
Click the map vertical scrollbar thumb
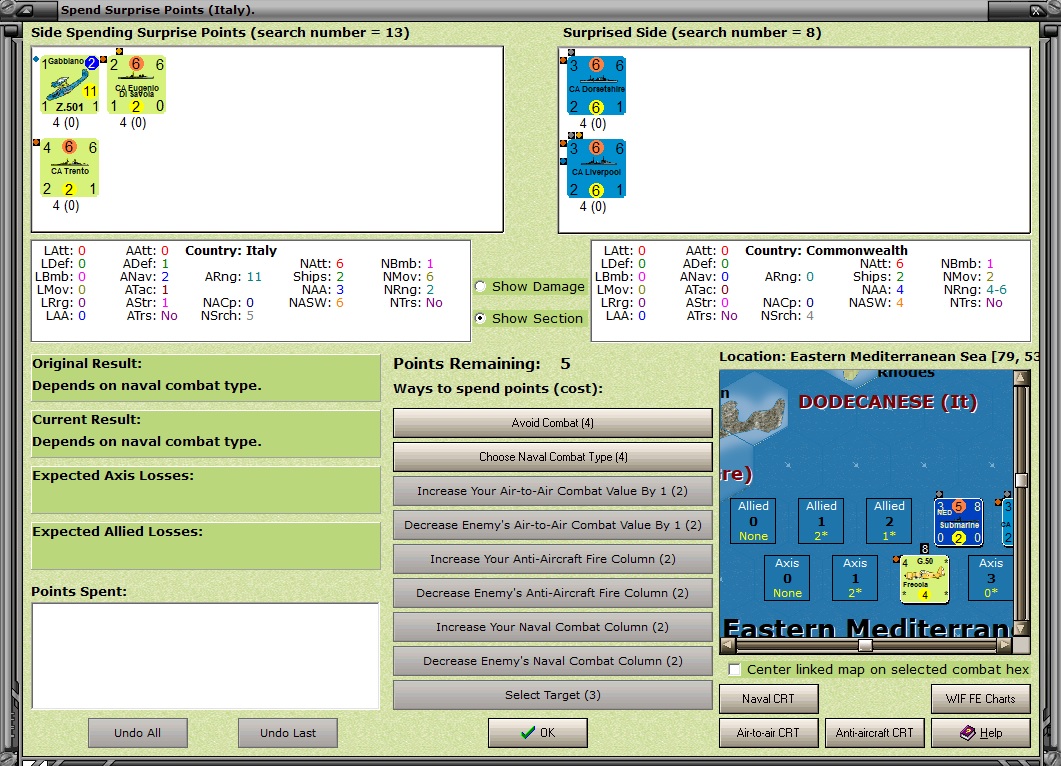click(1021, 480)
